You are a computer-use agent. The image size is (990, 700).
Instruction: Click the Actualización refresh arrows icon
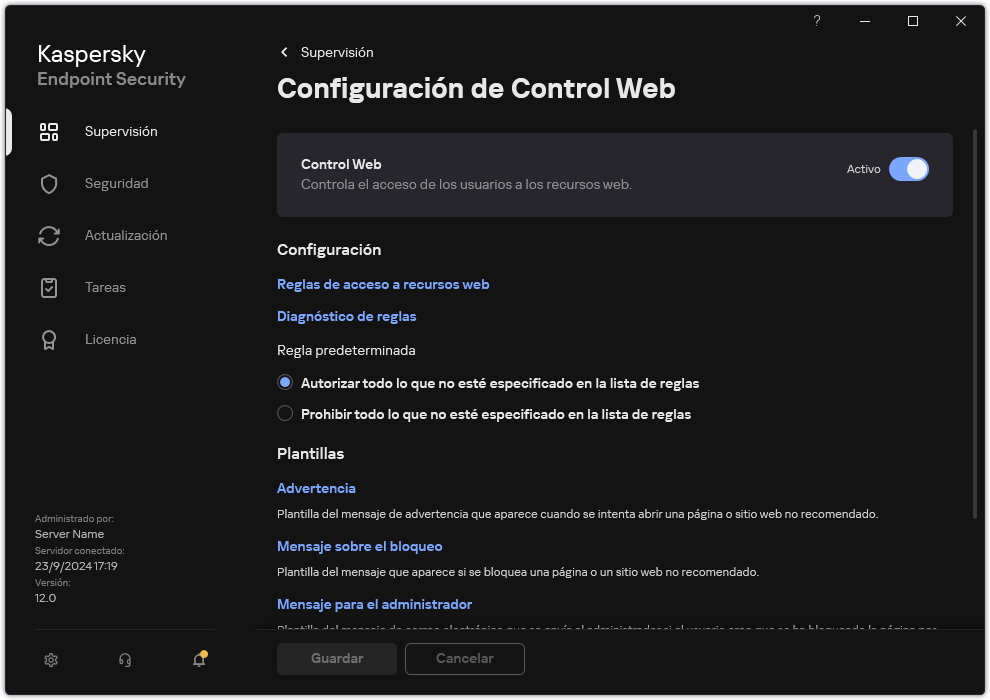coord(49,235)
